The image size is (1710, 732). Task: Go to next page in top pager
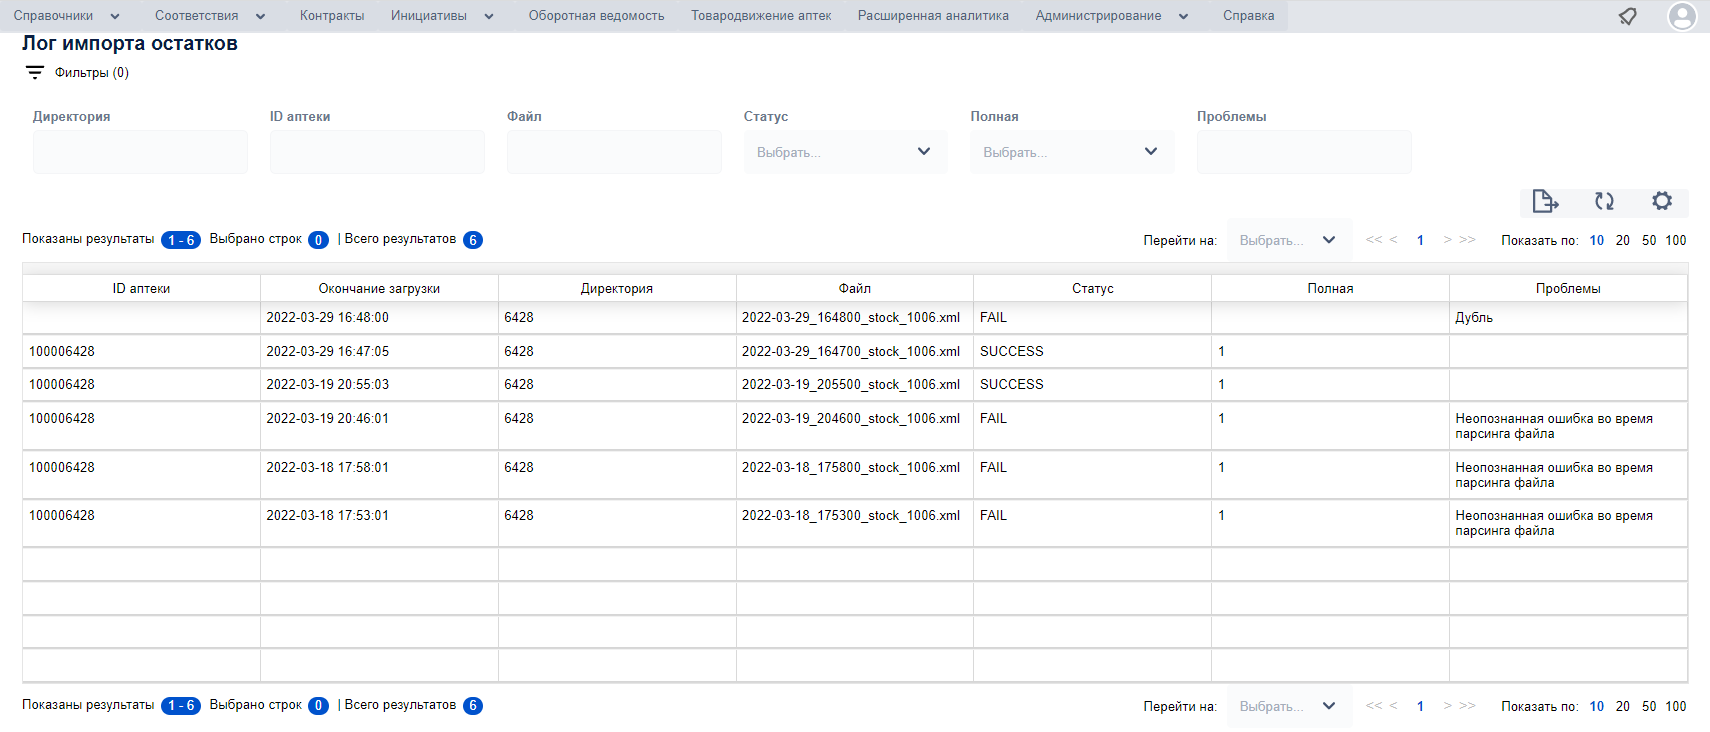(1447, 240)
